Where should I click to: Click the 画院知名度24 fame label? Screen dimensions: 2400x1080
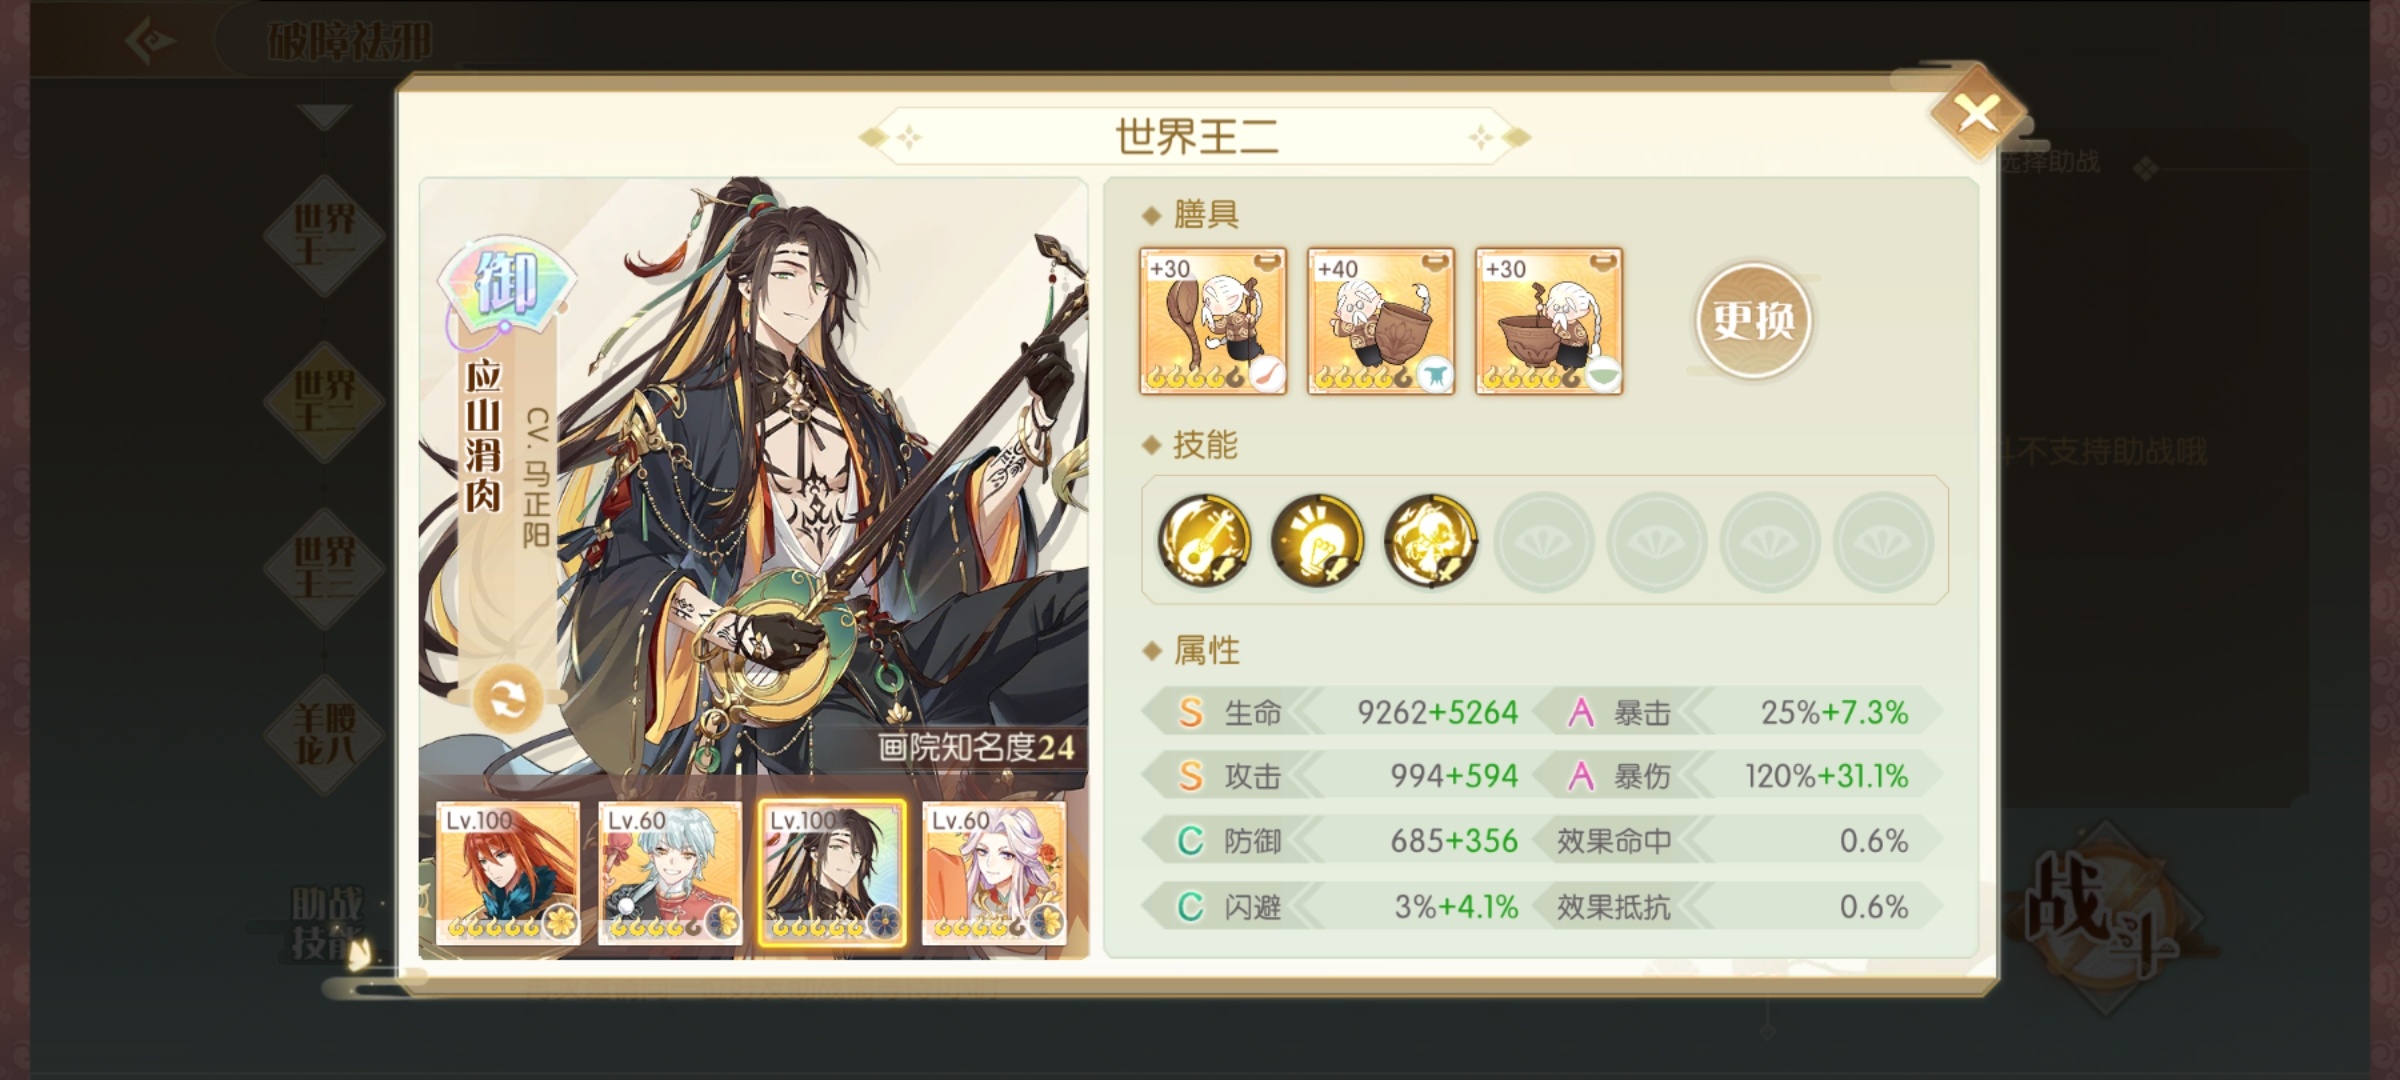(x=976, y=747)
